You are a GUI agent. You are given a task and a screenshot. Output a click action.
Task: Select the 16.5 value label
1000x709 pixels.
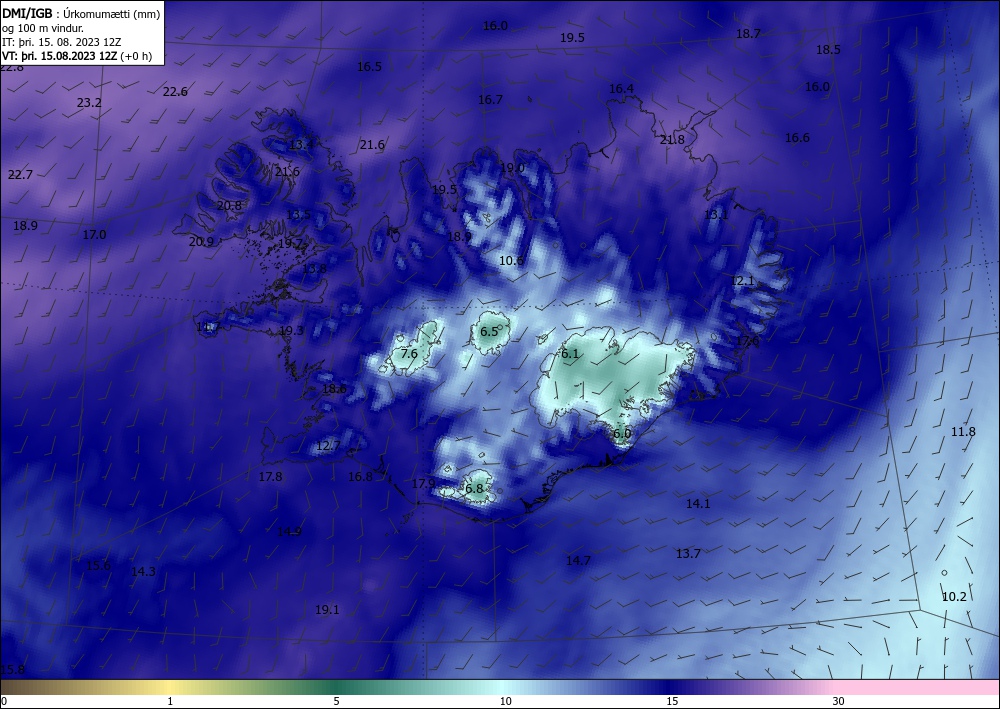pyautogui.click(x=369, y=67)
